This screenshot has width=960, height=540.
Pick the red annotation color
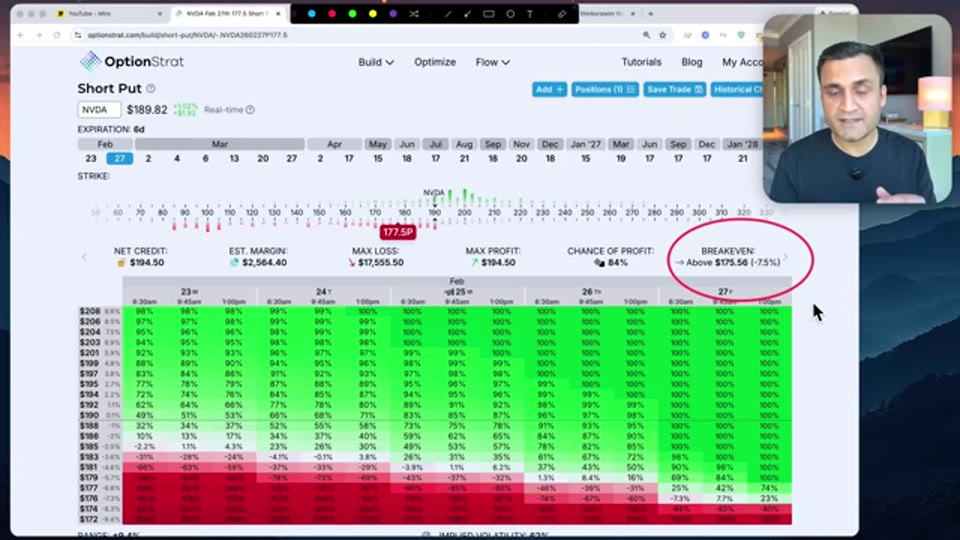pos(332,13)
